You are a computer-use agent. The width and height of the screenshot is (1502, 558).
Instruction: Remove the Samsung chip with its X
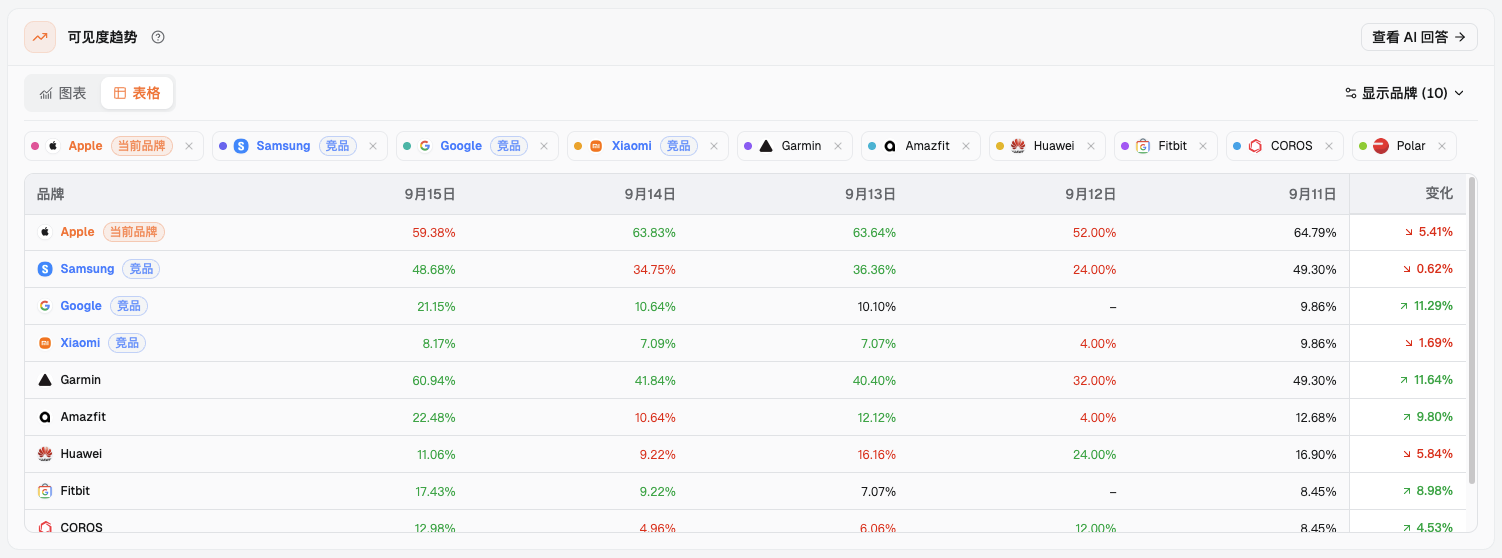pos(373,146)
